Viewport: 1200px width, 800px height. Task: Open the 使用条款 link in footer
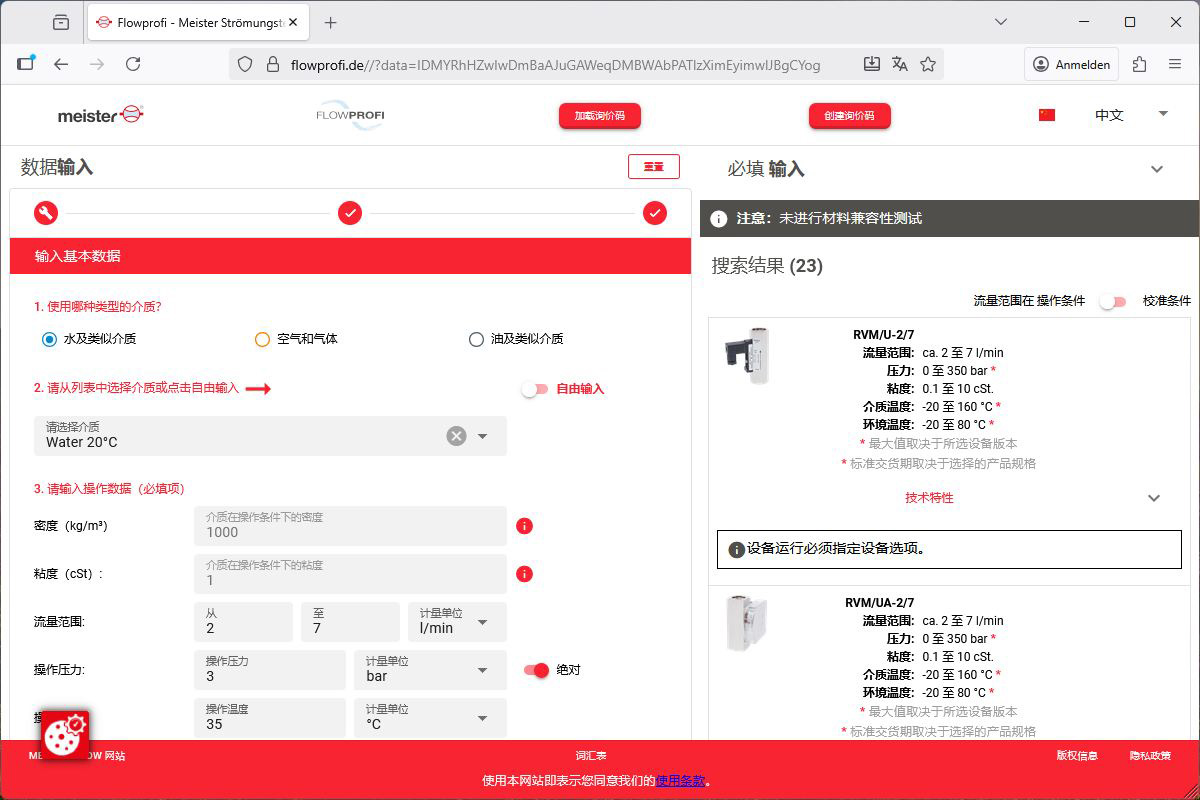click(681, 780)
